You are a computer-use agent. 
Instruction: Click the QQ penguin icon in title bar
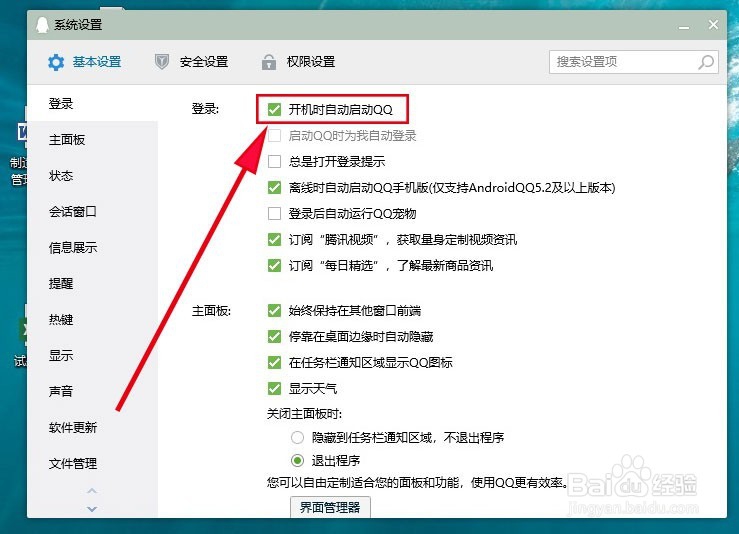coord(42,25)
